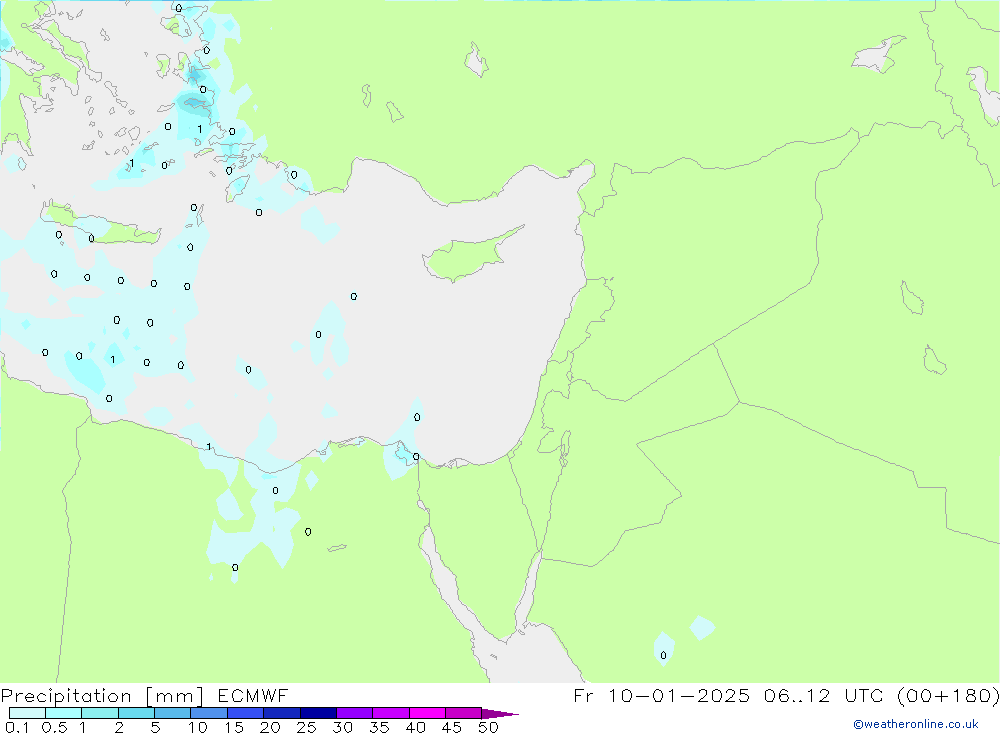The image size is (1000, 733).
Task: Click the weatheronline.co.uk copyright link
Action: pyautogui.click(x=916, y=724)
